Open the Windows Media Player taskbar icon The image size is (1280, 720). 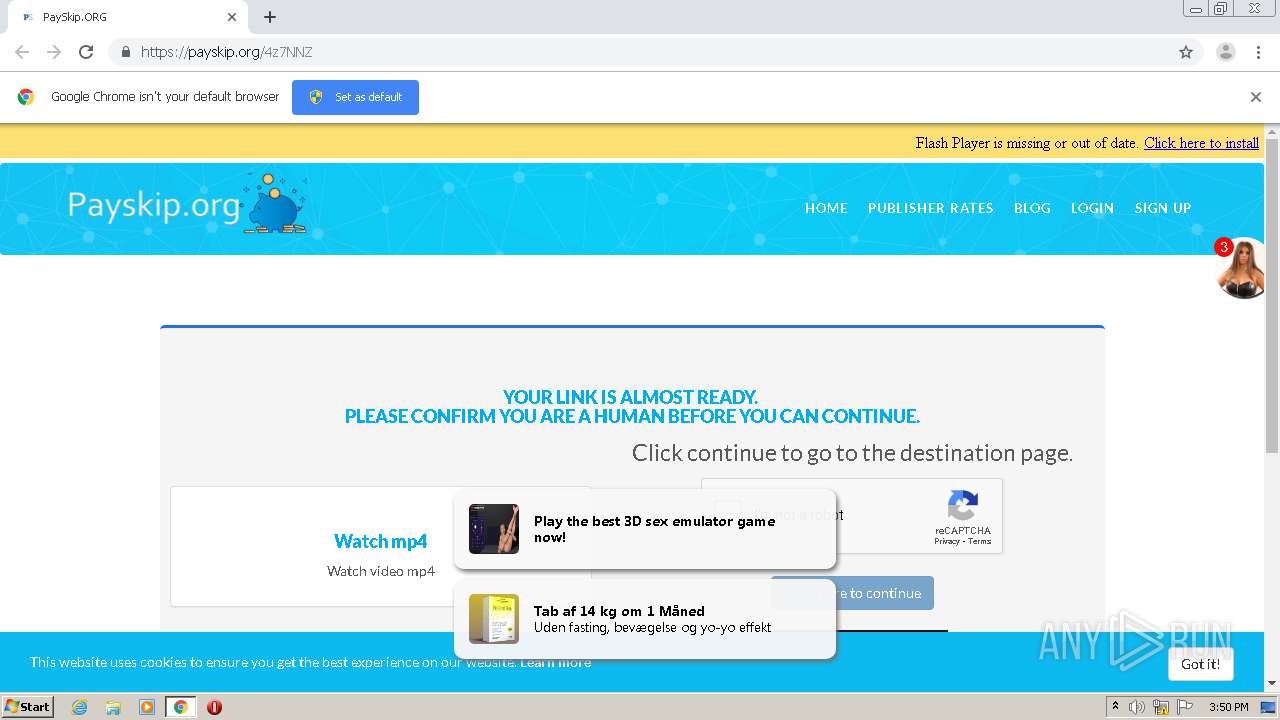click(147, 707)
